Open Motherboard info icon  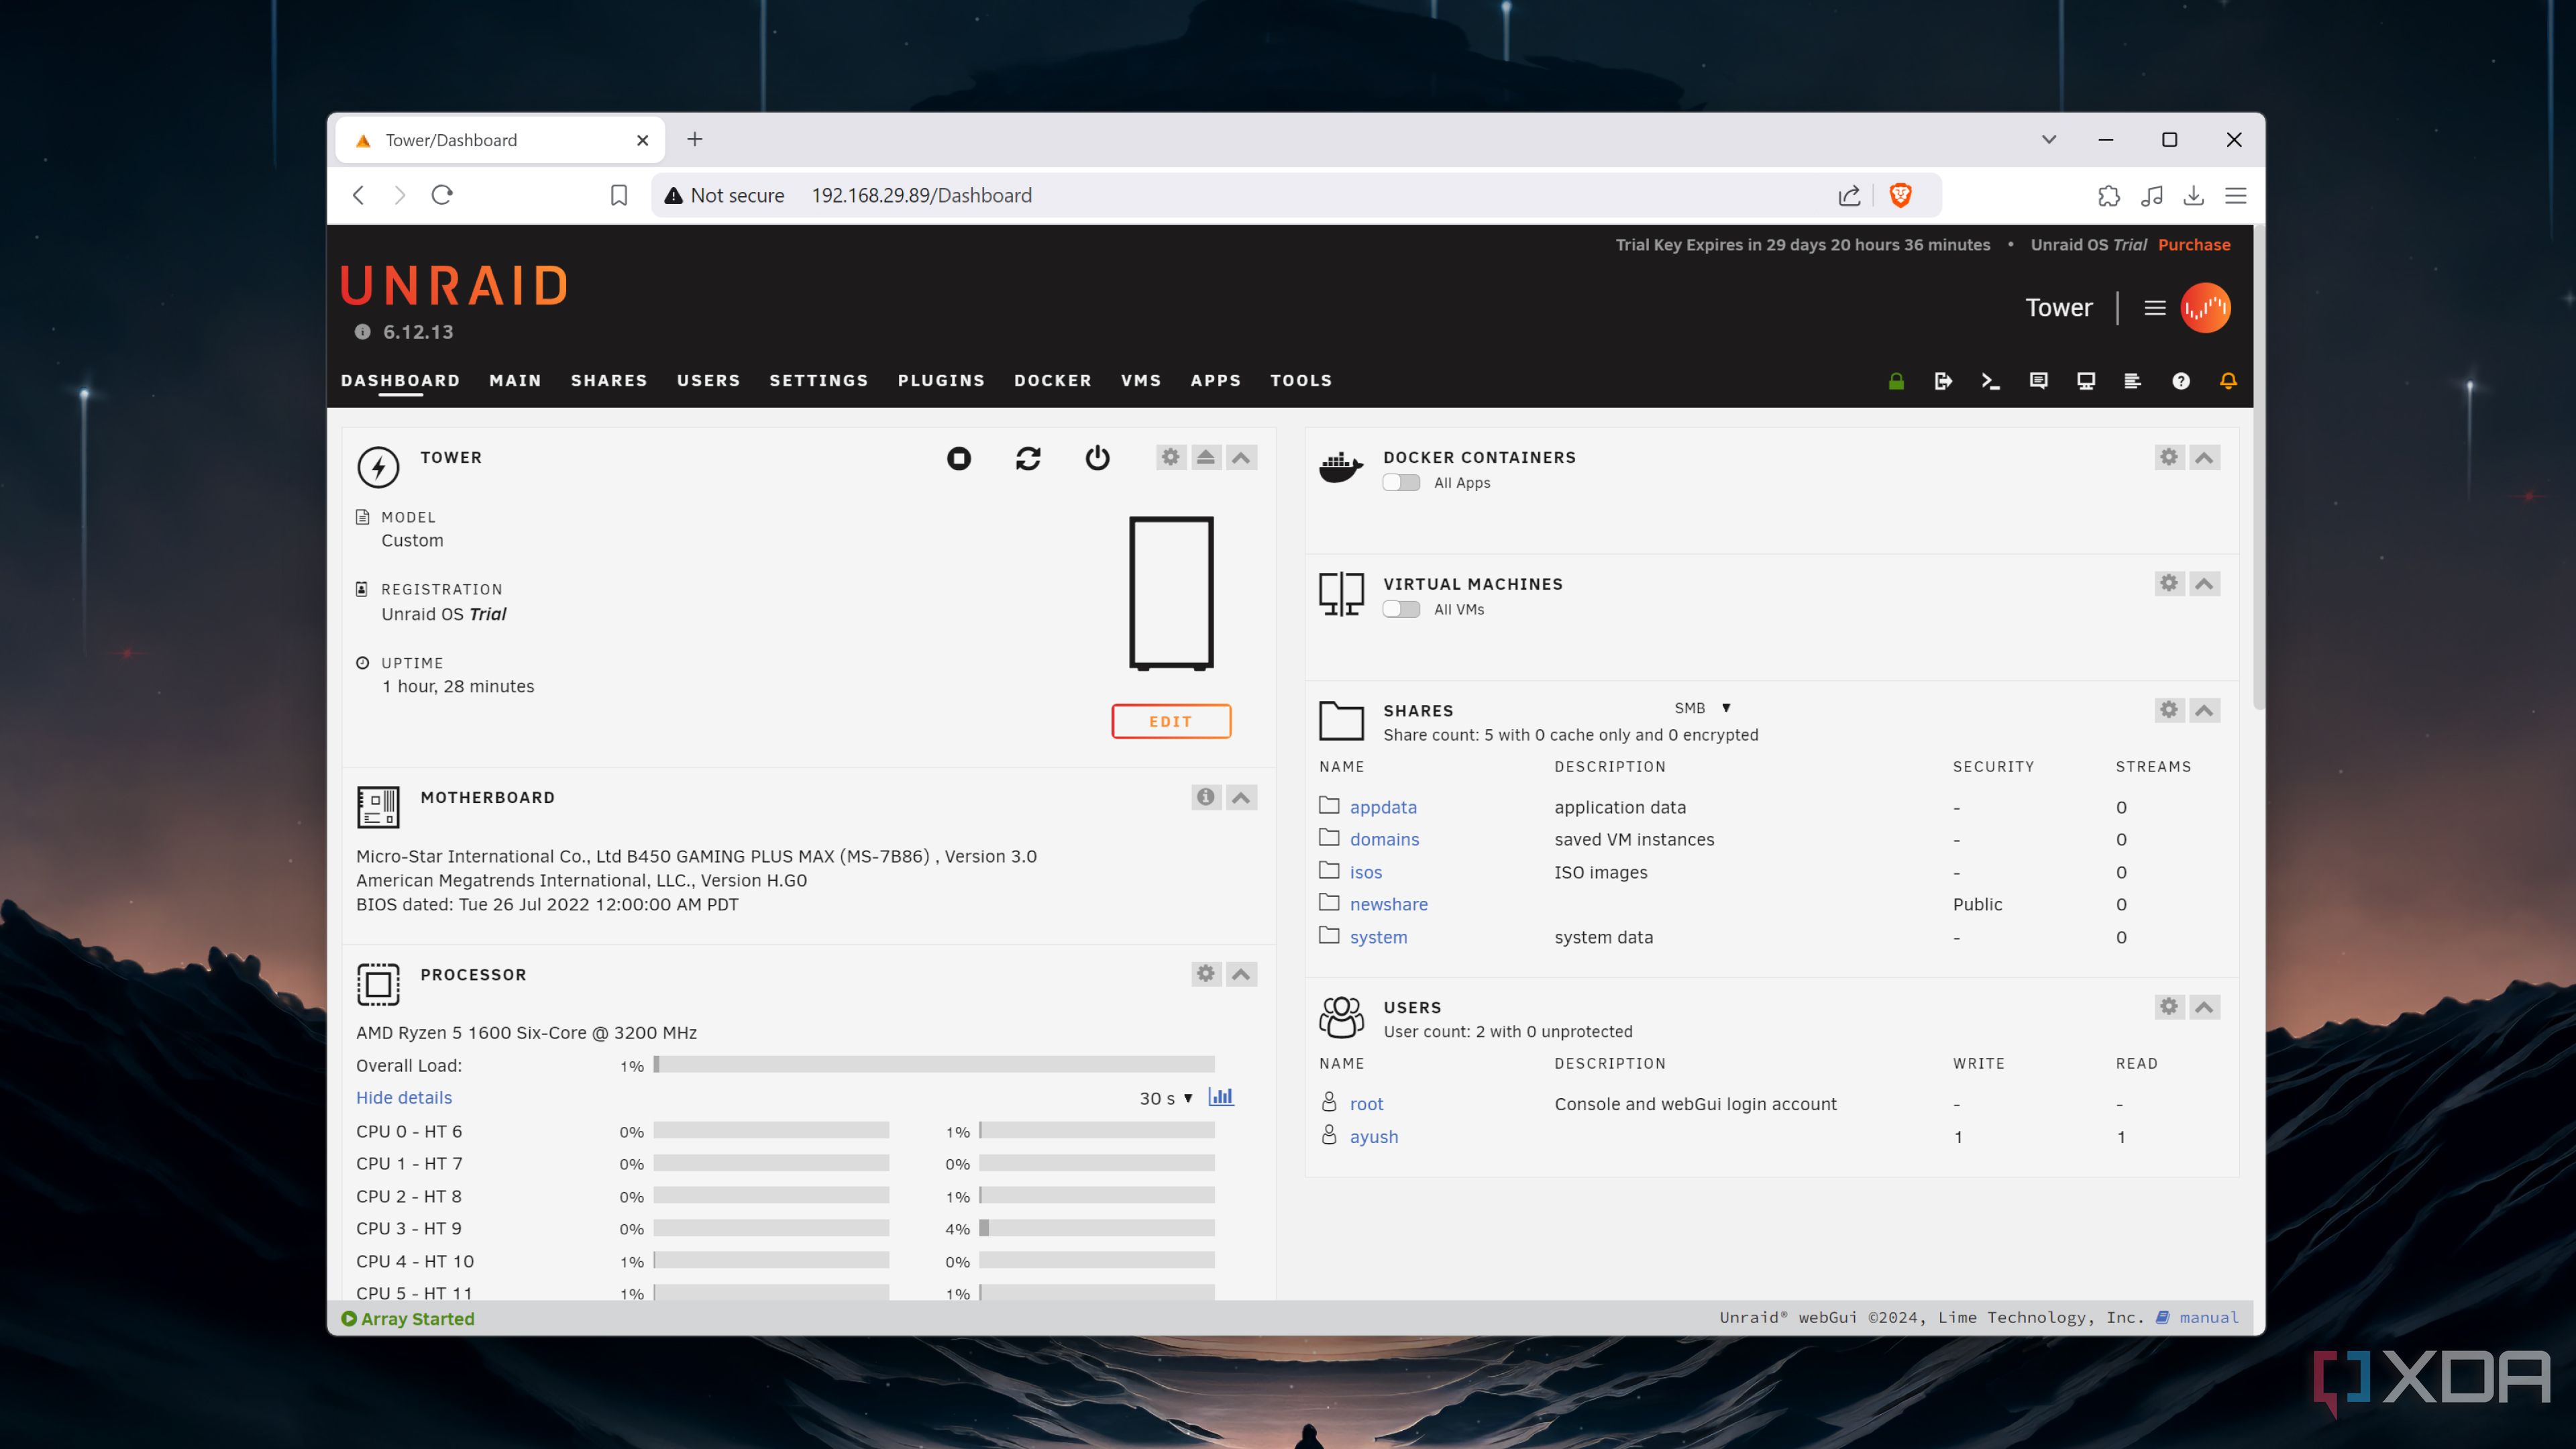click(x=1206, y=797)
